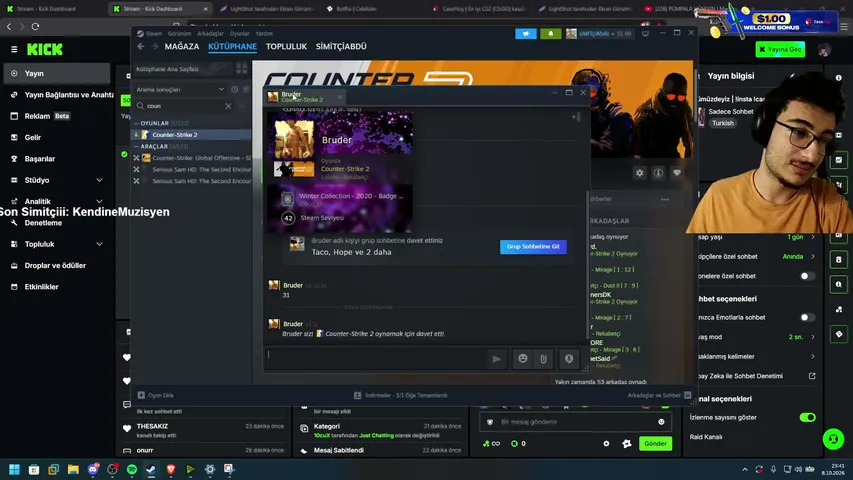The image size is (853, 480).
Task: Close the Bruder chat tab
Action: pos(339,97)
